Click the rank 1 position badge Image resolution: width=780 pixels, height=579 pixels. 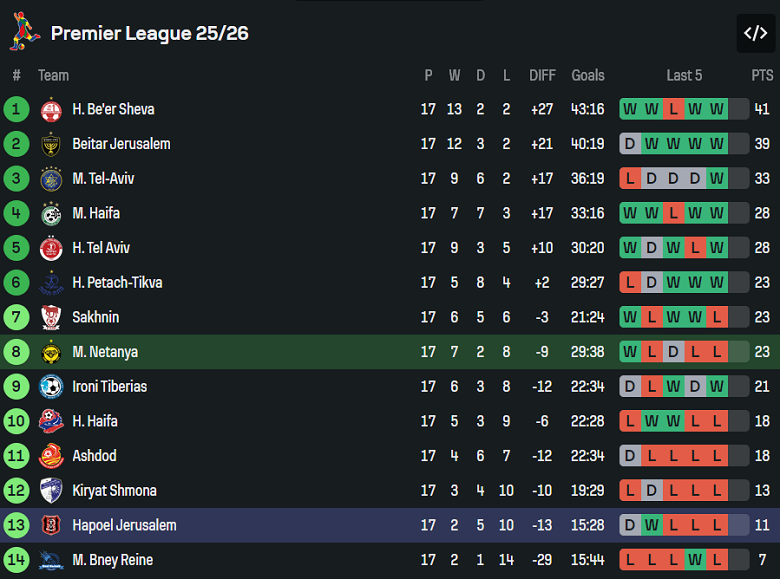17,109
